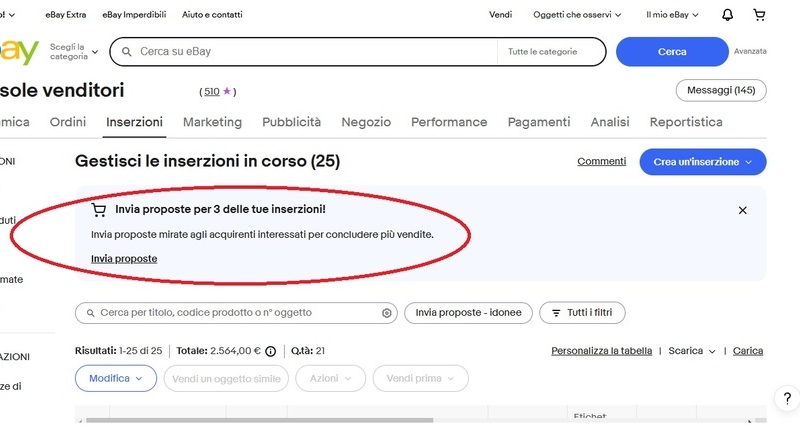The width and height of the screenshot is (800, 428).
Task: Expand the Scegli la categoria dropdown
Action: click(x=74, y=51)
